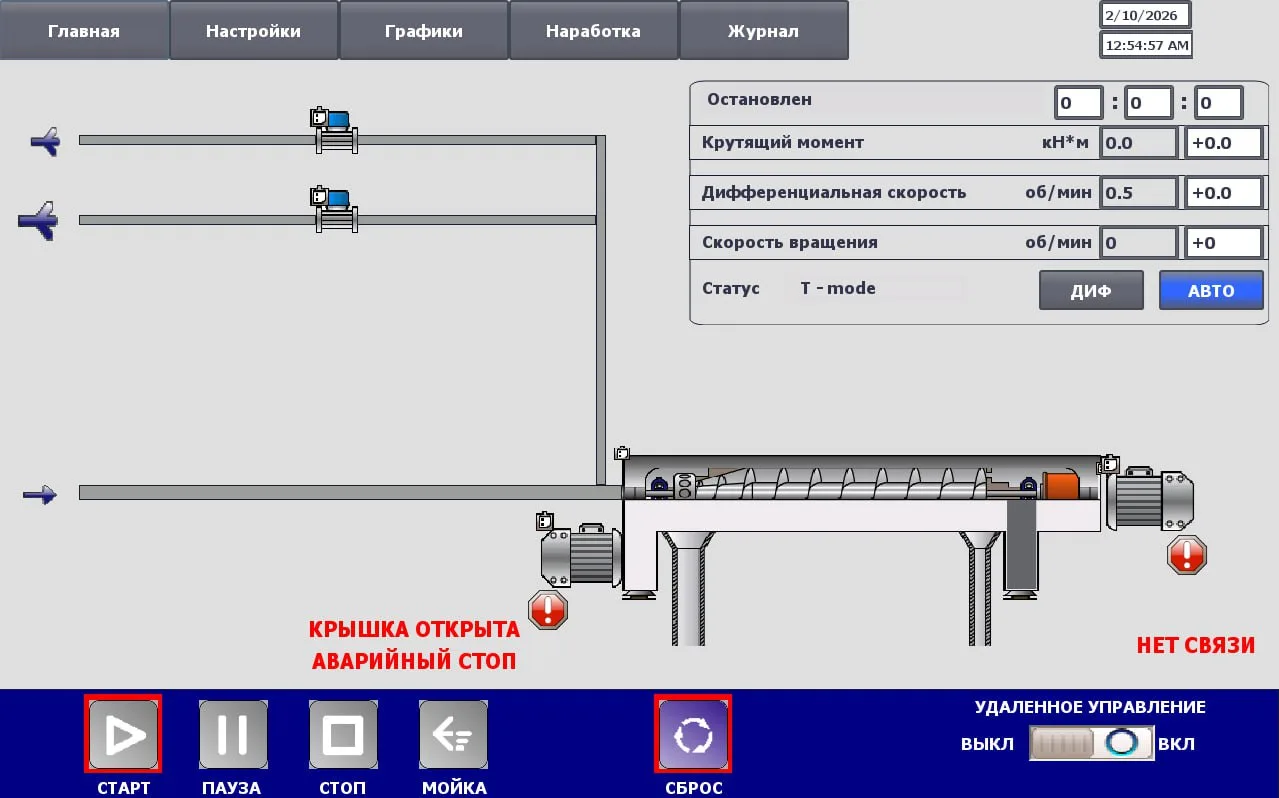The height and width of the screenshot is (798, 1279).
Task: Click the seconds timer field
Action: point(1219,102)
